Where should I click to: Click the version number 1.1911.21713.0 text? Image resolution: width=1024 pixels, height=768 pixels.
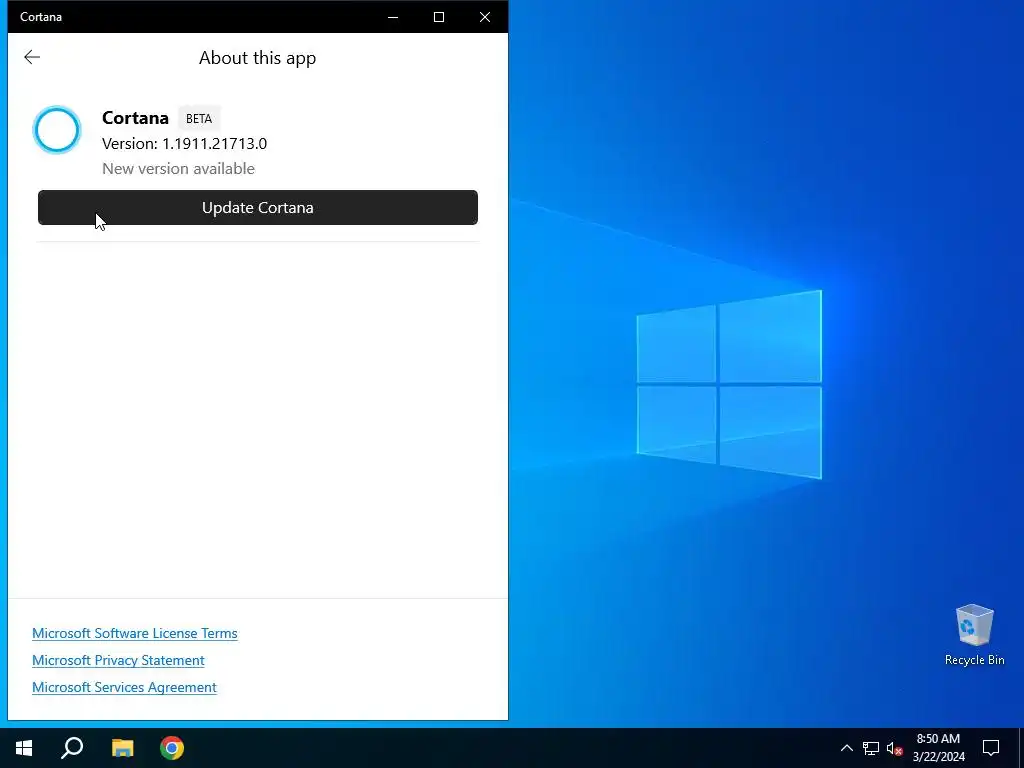214,144
